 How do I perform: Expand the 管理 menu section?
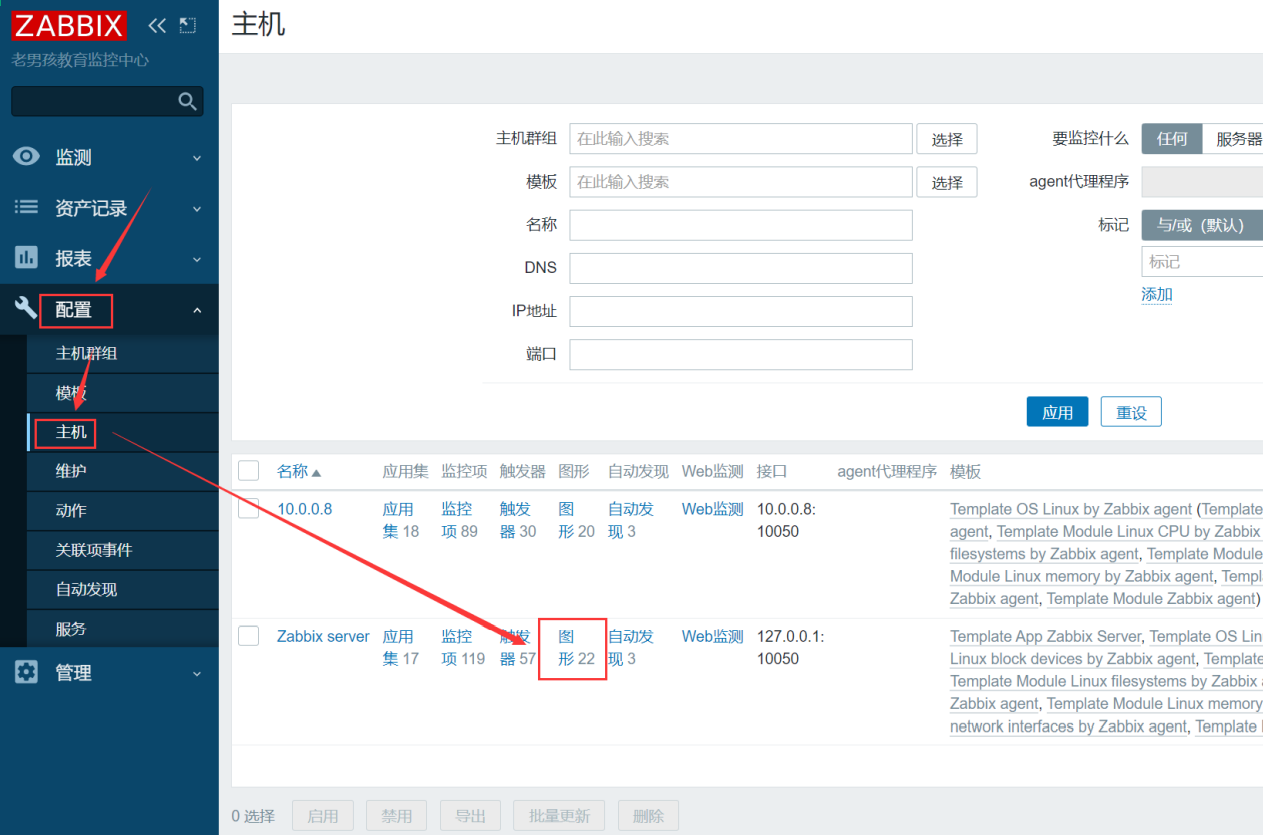tap(109, 673)
